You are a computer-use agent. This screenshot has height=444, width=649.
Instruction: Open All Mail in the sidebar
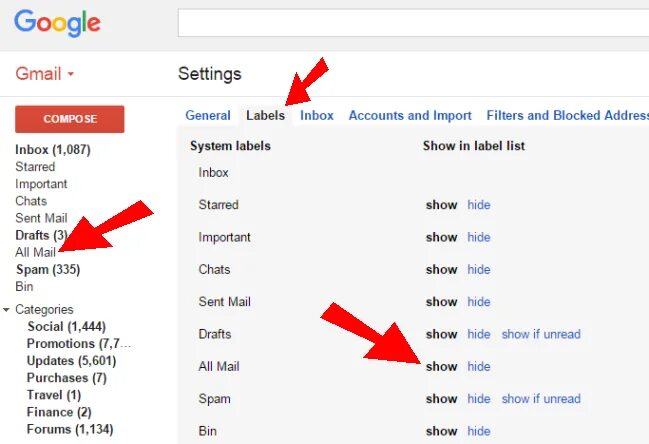(x=35, y=252)
